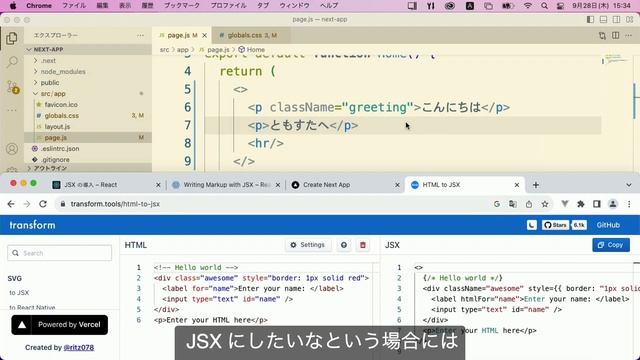Reload the transform.tools page
The image size is (640, 360).
[x=43, y=204]
